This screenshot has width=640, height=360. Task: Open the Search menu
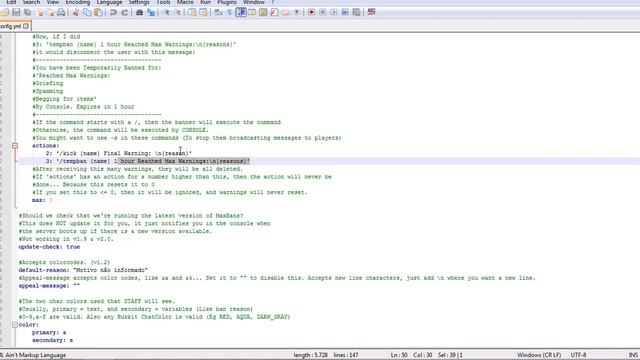(x=31, y=2)
